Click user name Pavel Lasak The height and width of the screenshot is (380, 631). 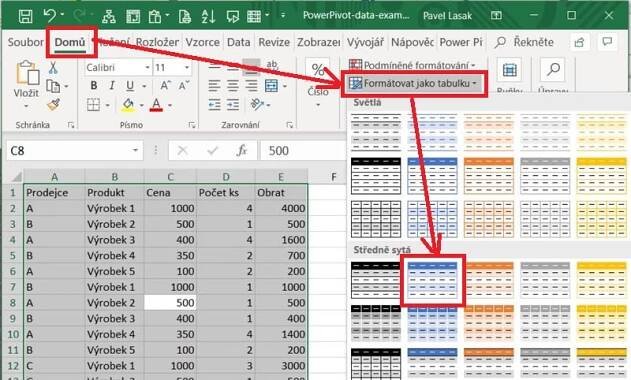pos(447,16)
